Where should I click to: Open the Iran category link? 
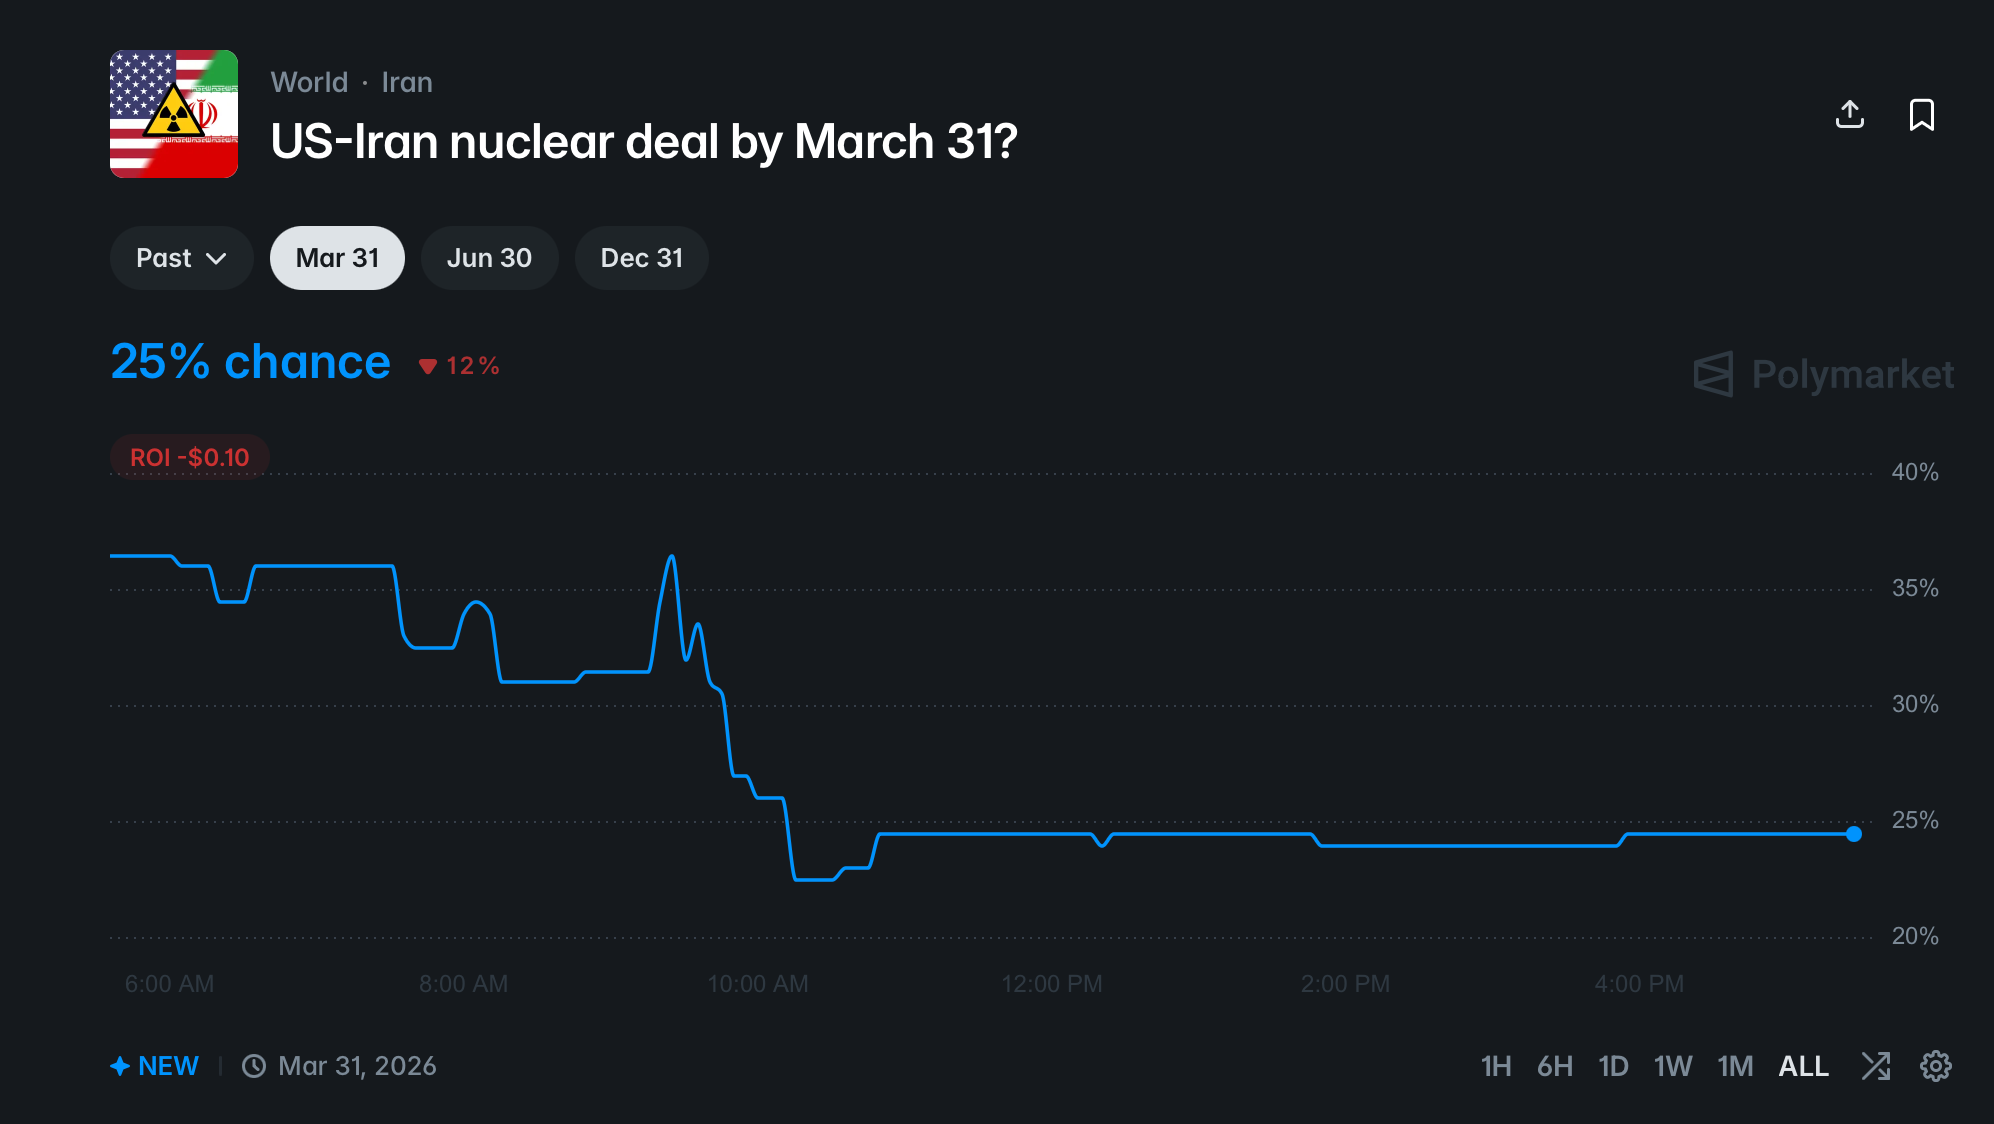click(407, 82)
